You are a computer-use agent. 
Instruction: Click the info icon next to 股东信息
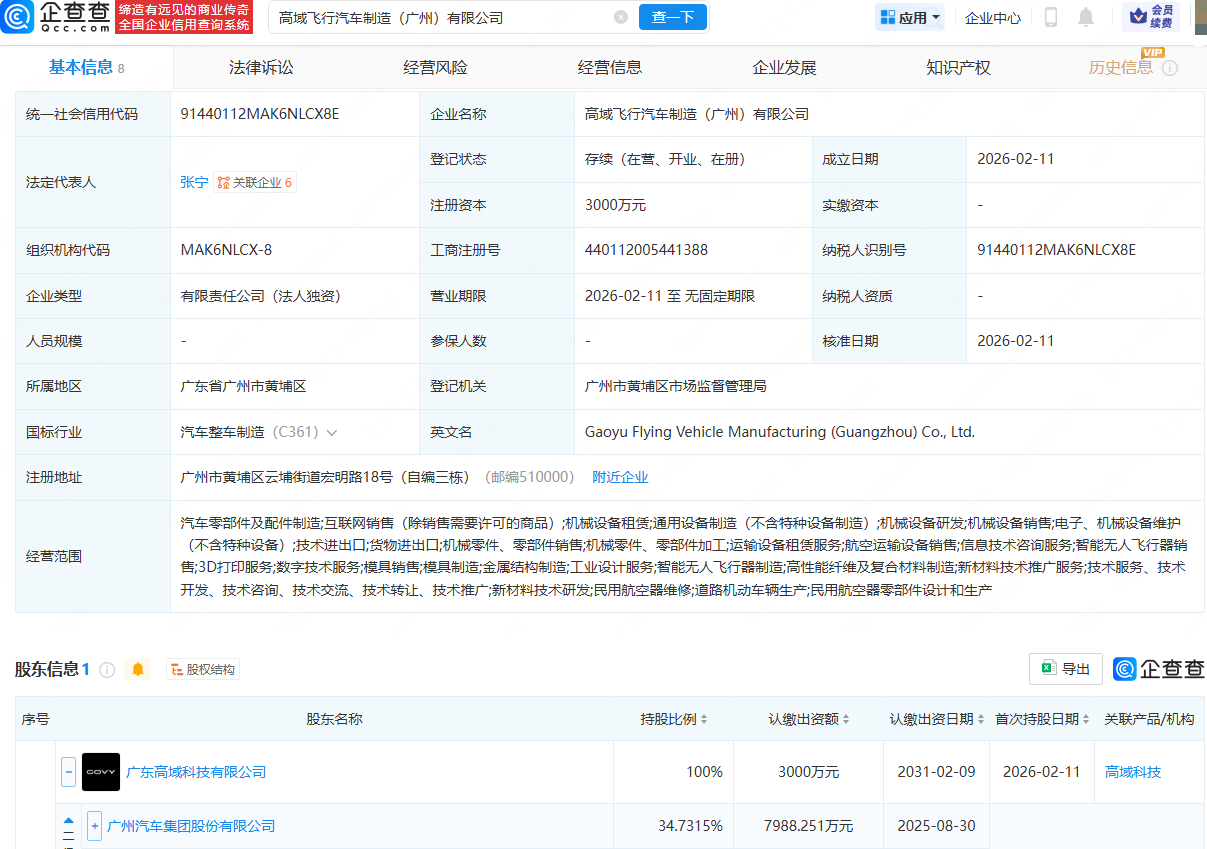click(x=110, y=669)
